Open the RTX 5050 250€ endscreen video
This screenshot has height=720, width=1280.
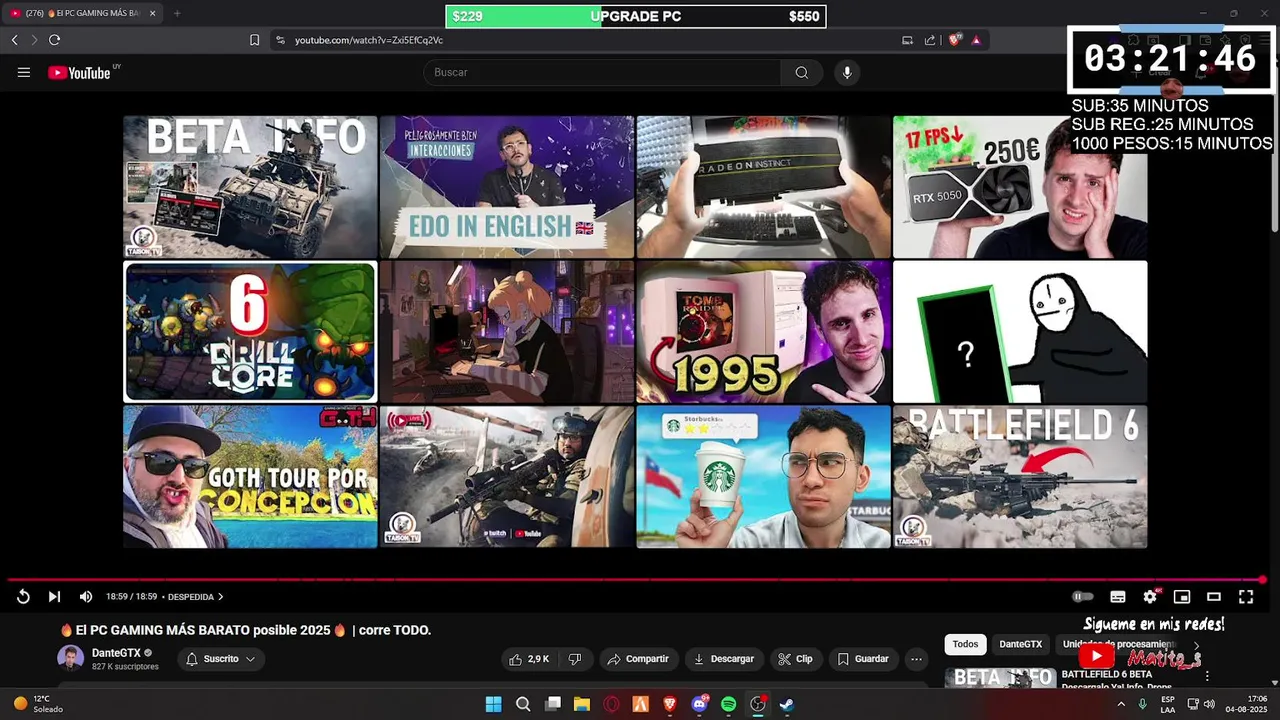pos(1020,187)
